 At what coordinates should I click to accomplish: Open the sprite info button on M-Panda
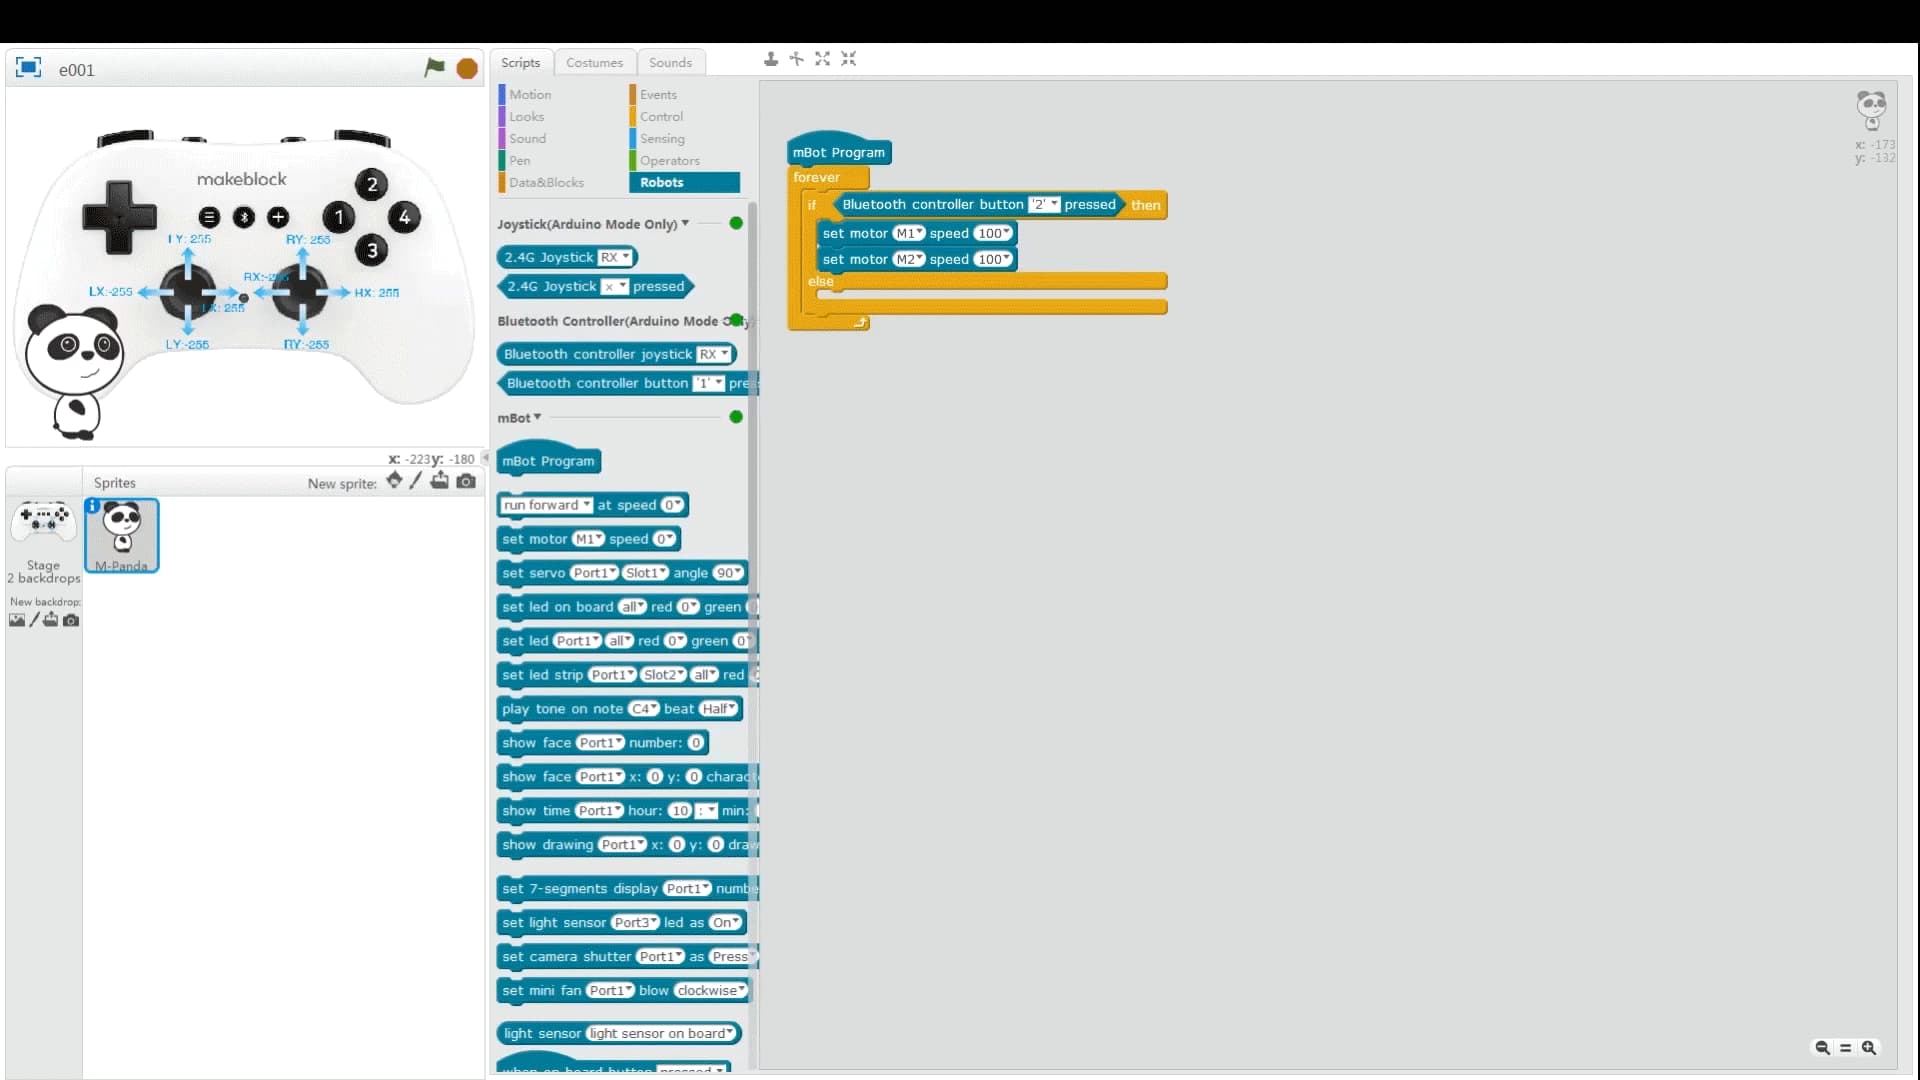point(93,506)
